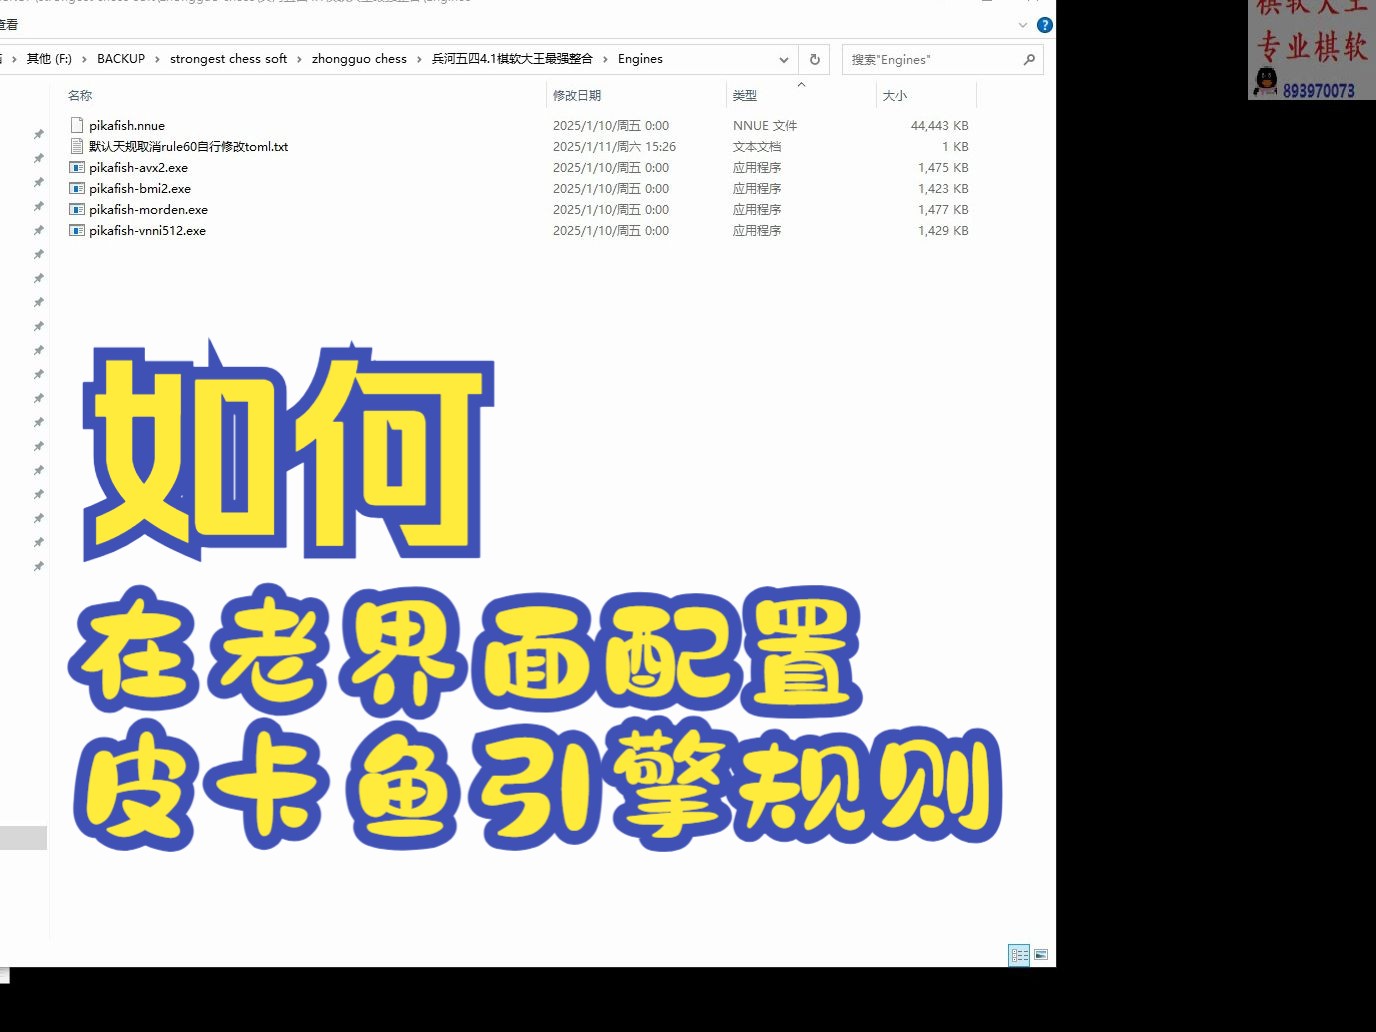The width and height of the screenshot is (1376, 1032).
Task: Go to zhongguo chess breadcrumb
Action: click(x=359, y=59)
